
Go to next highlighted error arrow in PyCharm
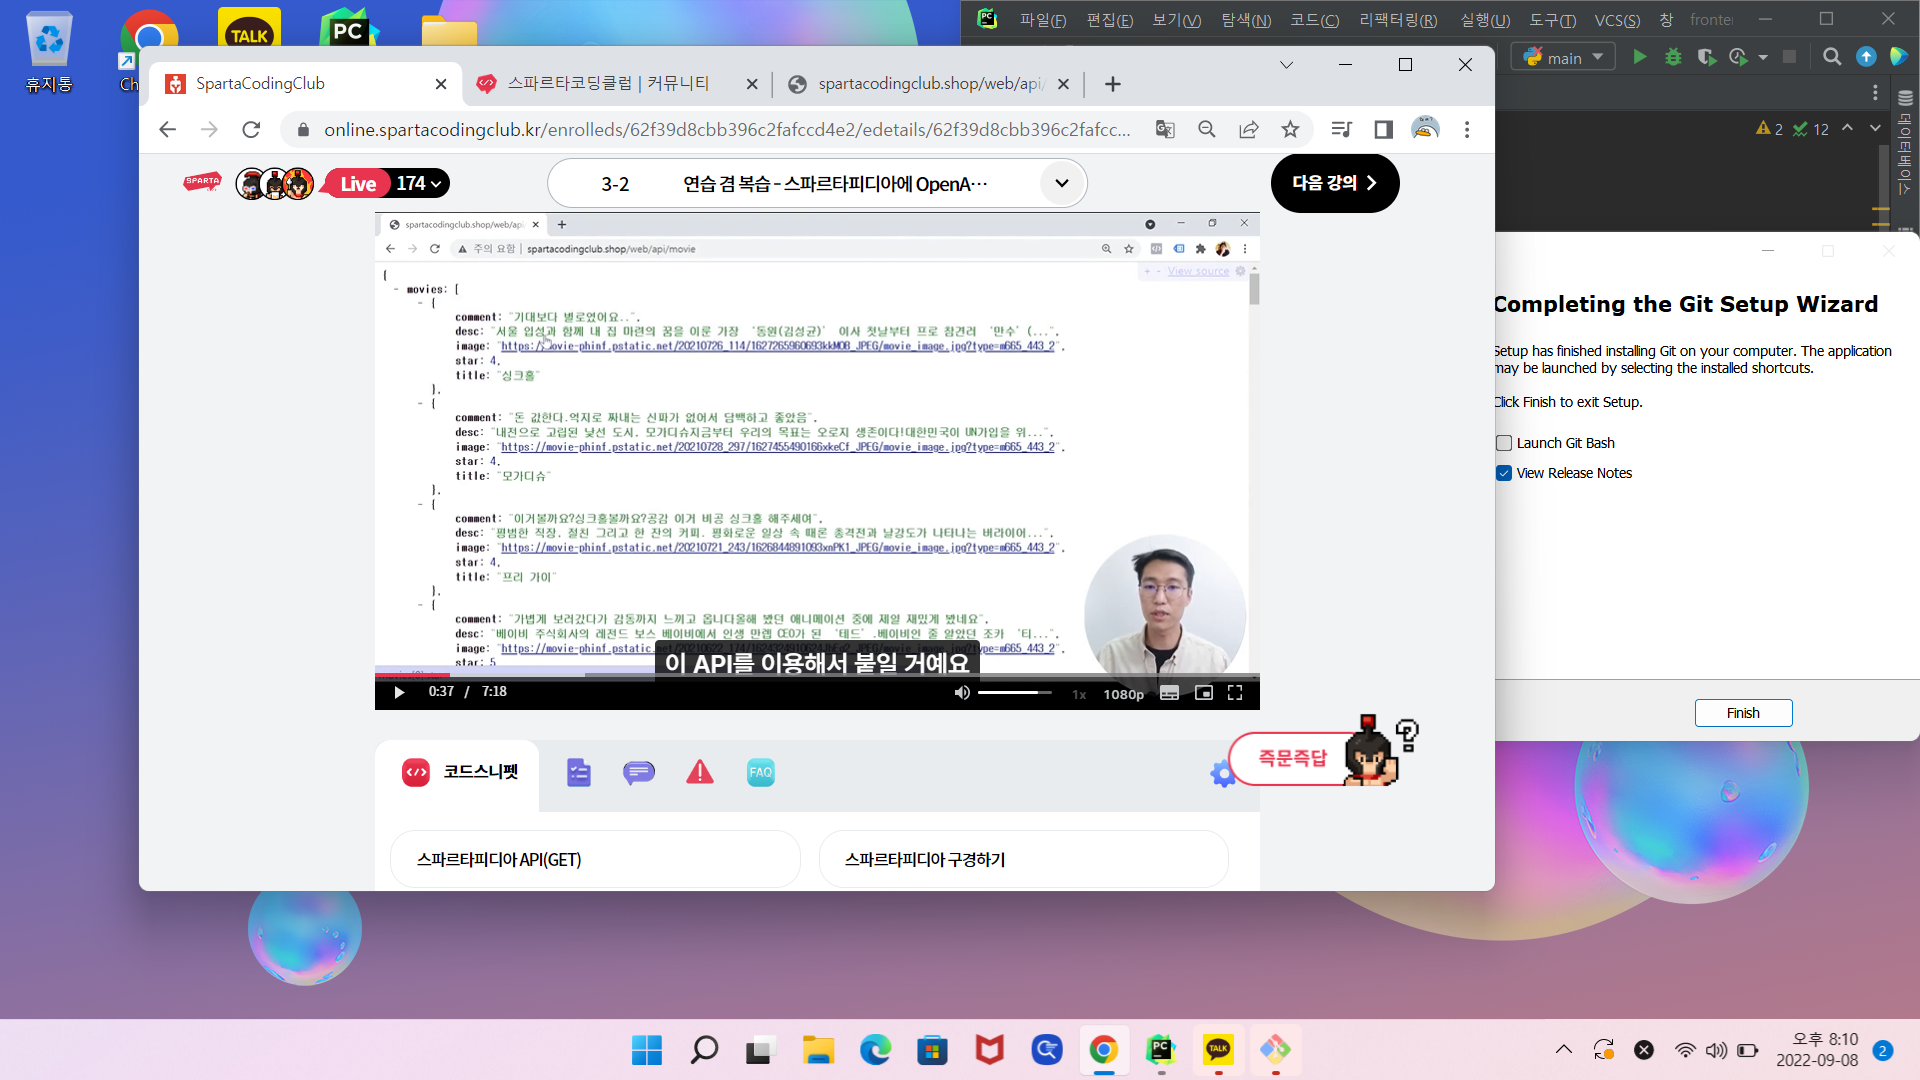pos(1875,128)
